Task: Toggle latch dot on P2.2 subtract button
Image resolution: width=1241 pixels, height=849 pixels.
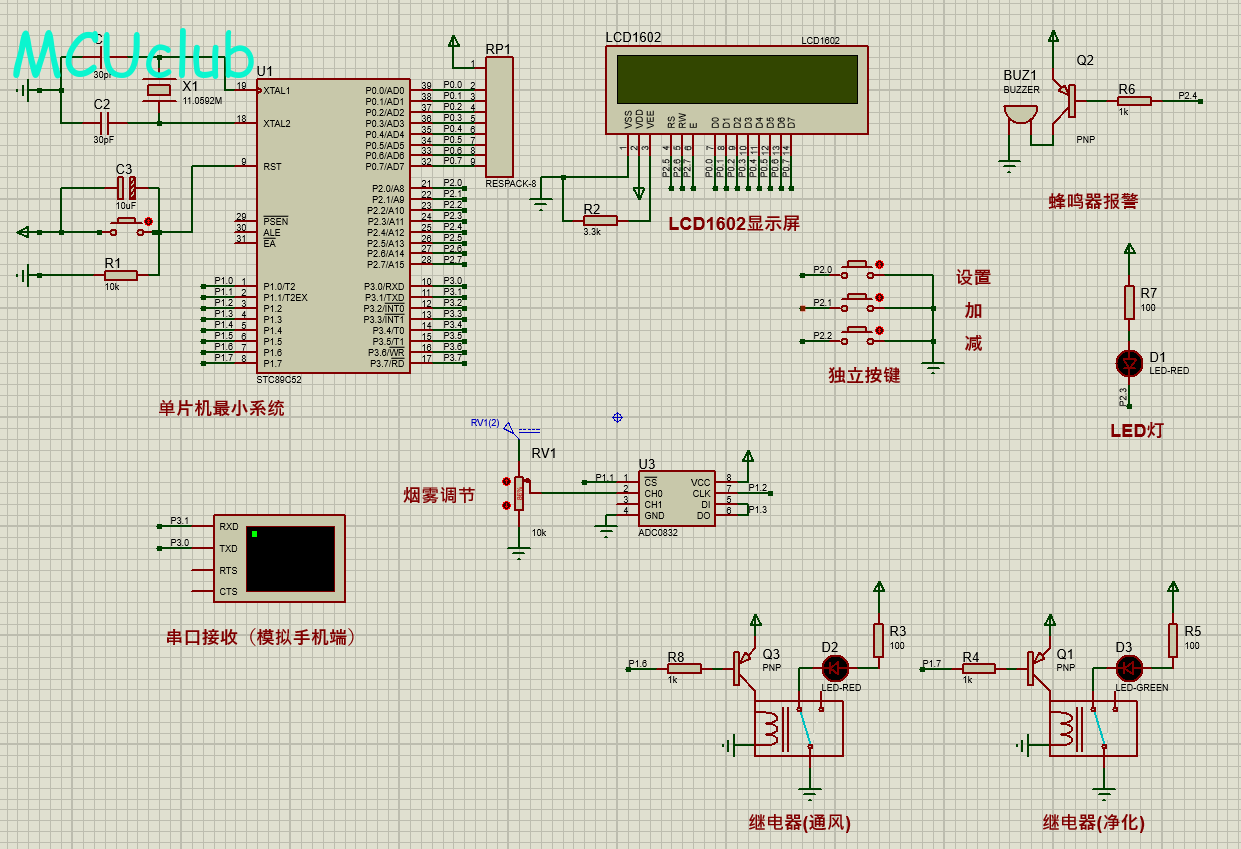Action: (x=879, y=330)
